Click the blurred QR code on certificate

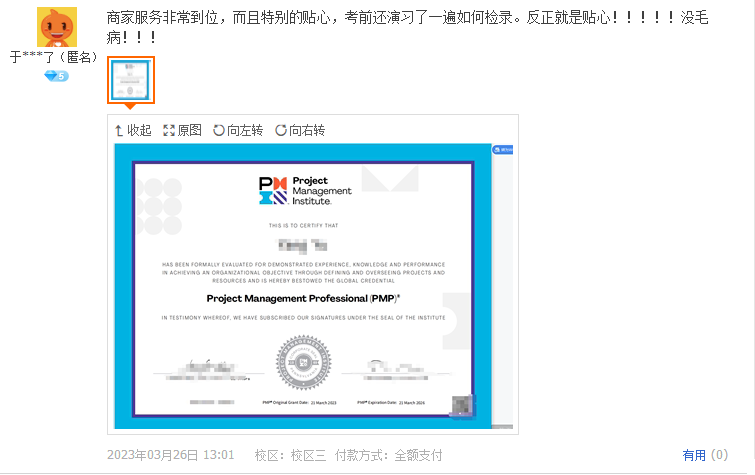(x=461, y=404)
